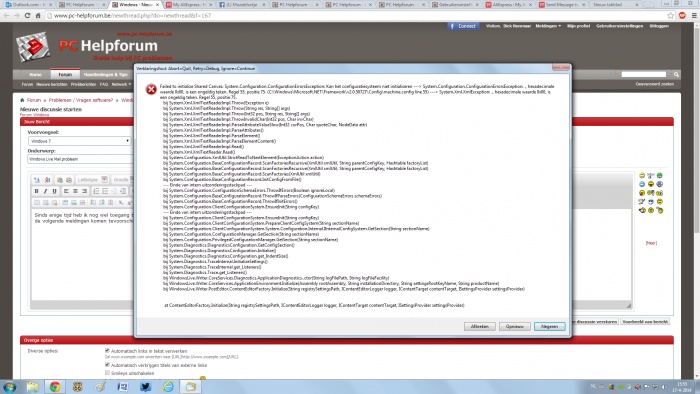Switch to the Outlook.com browser tab
Image resolution: width=700 pixels, height=394 pixels.
(28, 4)
